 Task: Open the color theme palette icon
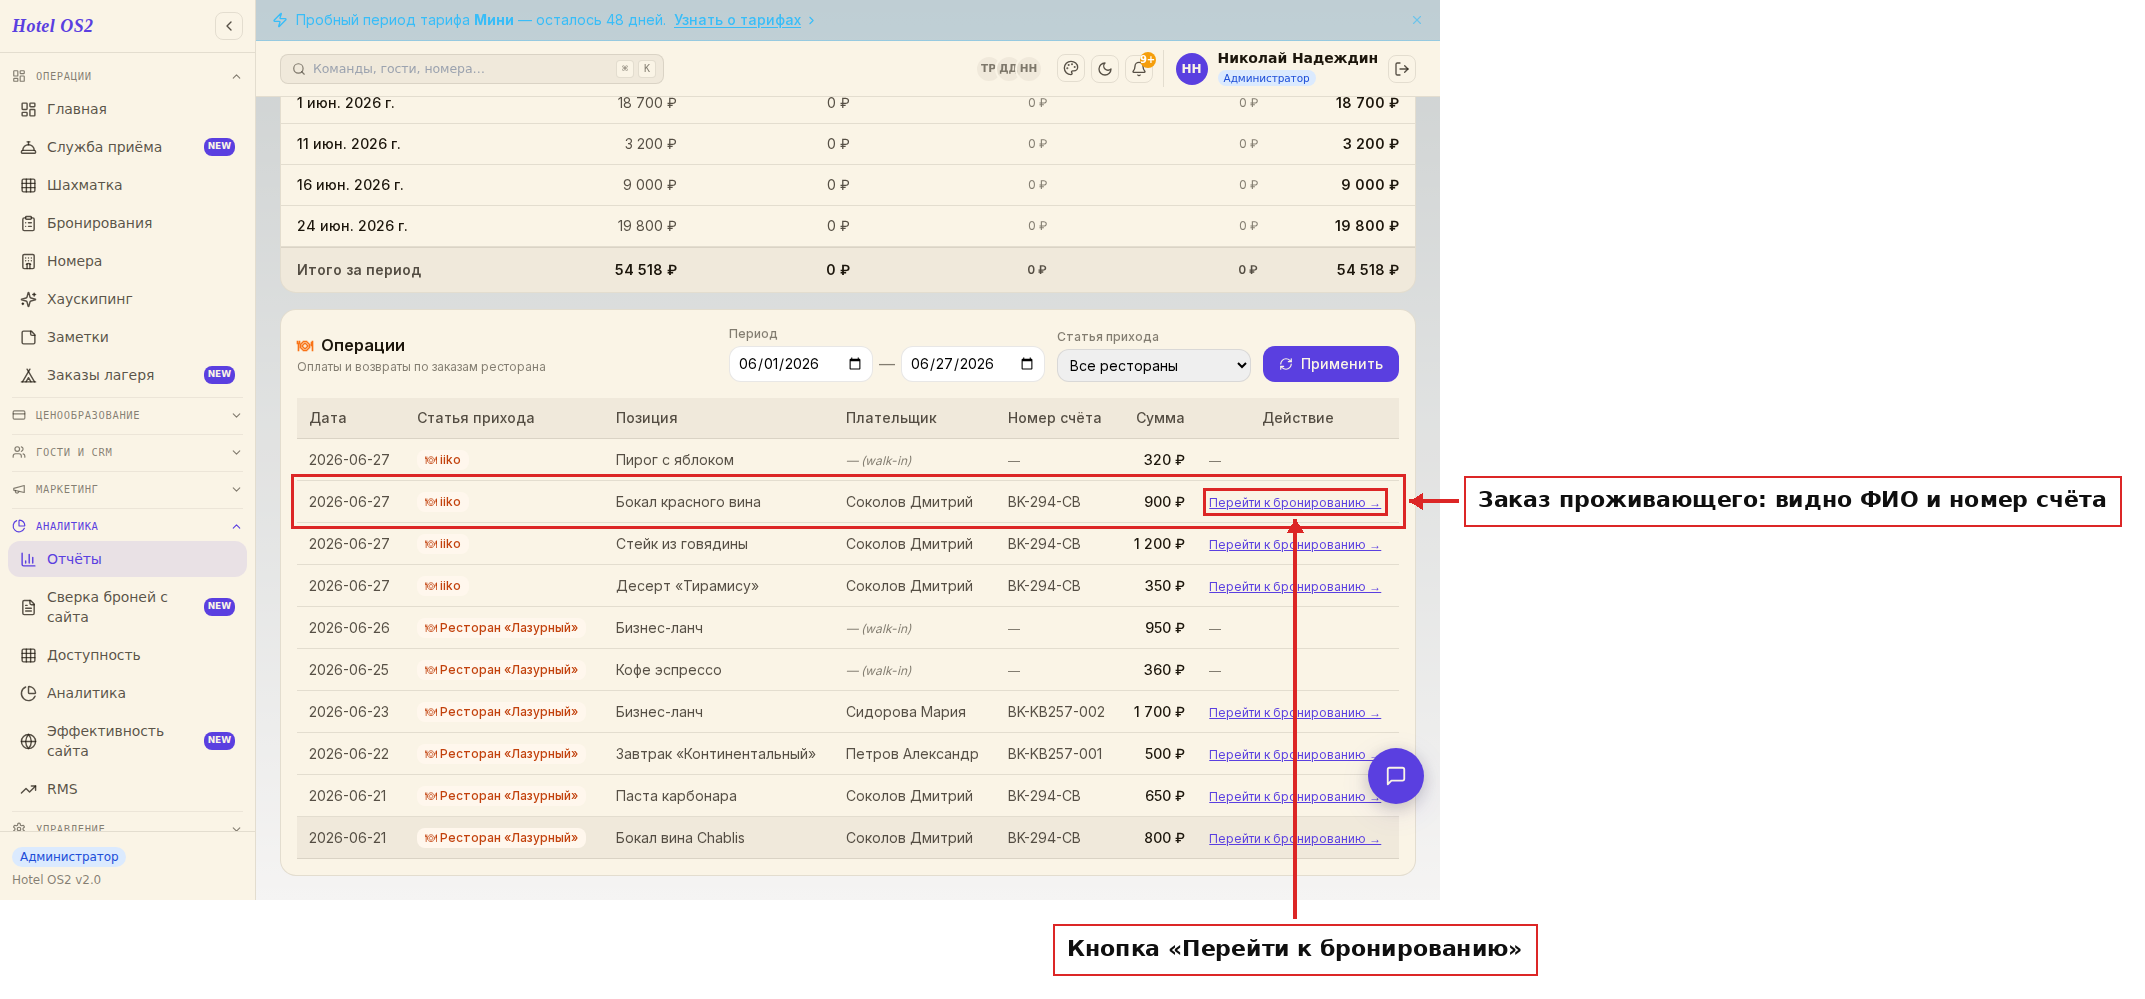(x=1071, y=69)
